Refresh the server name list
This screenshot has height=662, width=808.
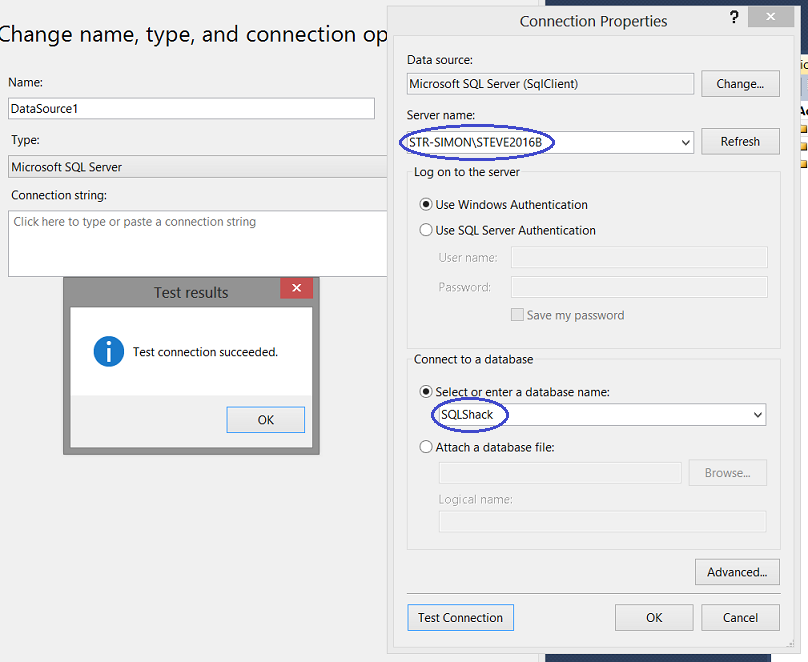[740, 142]
